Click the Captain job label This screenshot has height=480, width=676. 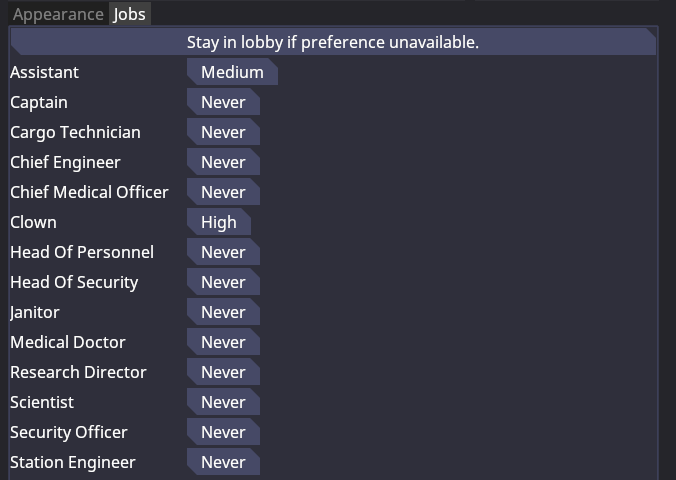tap(40, 102)
